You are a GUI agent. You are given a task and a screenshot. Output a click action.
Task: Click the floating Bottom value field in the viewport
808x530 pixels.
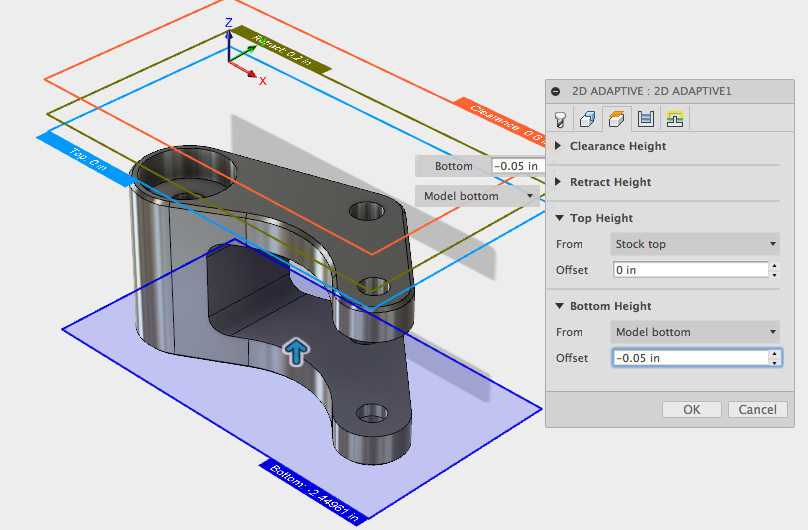pos(517,166)
